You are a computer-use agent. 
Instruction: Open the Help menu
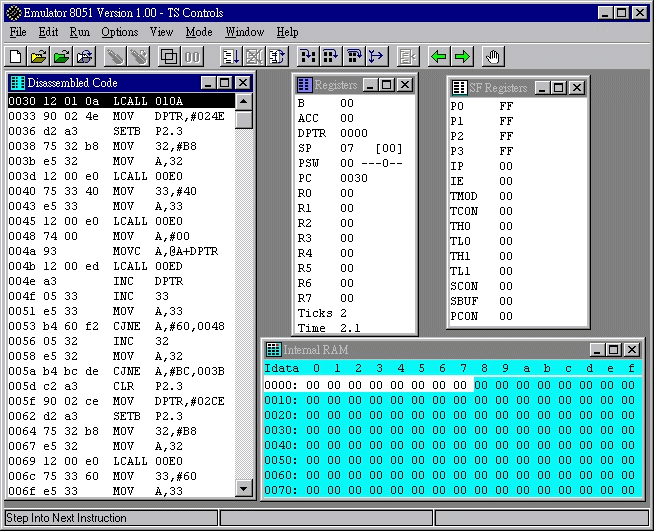click(x=287, y=32)
